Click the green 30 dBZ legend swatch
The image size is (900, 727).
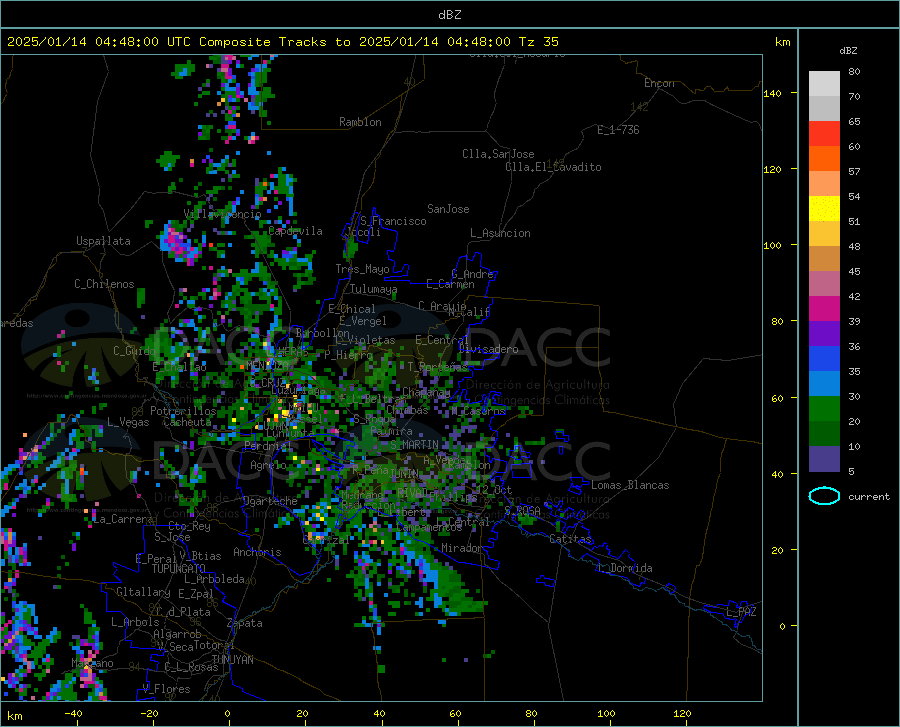(x=824, y=408)
